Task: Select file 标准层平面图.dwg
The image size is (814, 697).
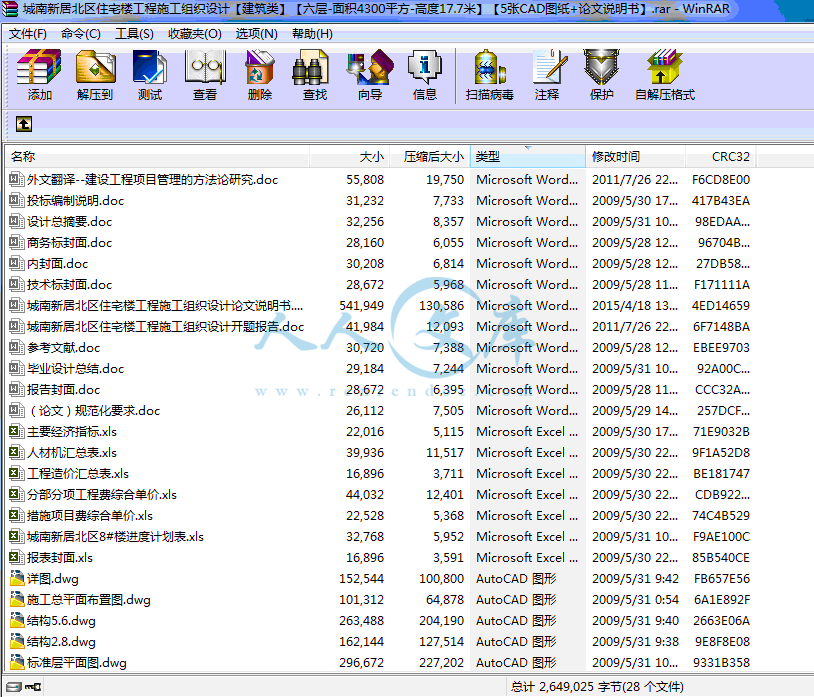Action: (x=77, y=663)
